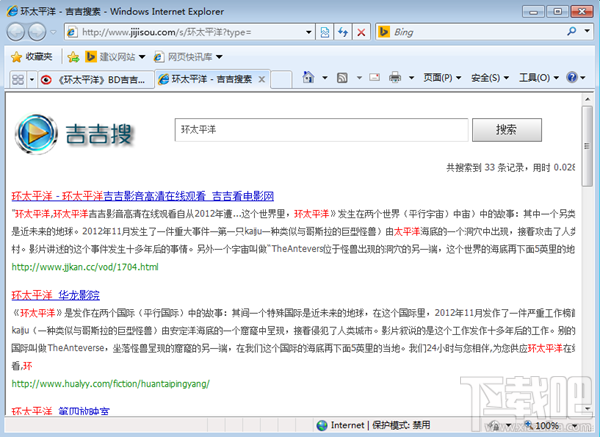
Task: Click the 环太平洋 search input field
Action: 321,130
